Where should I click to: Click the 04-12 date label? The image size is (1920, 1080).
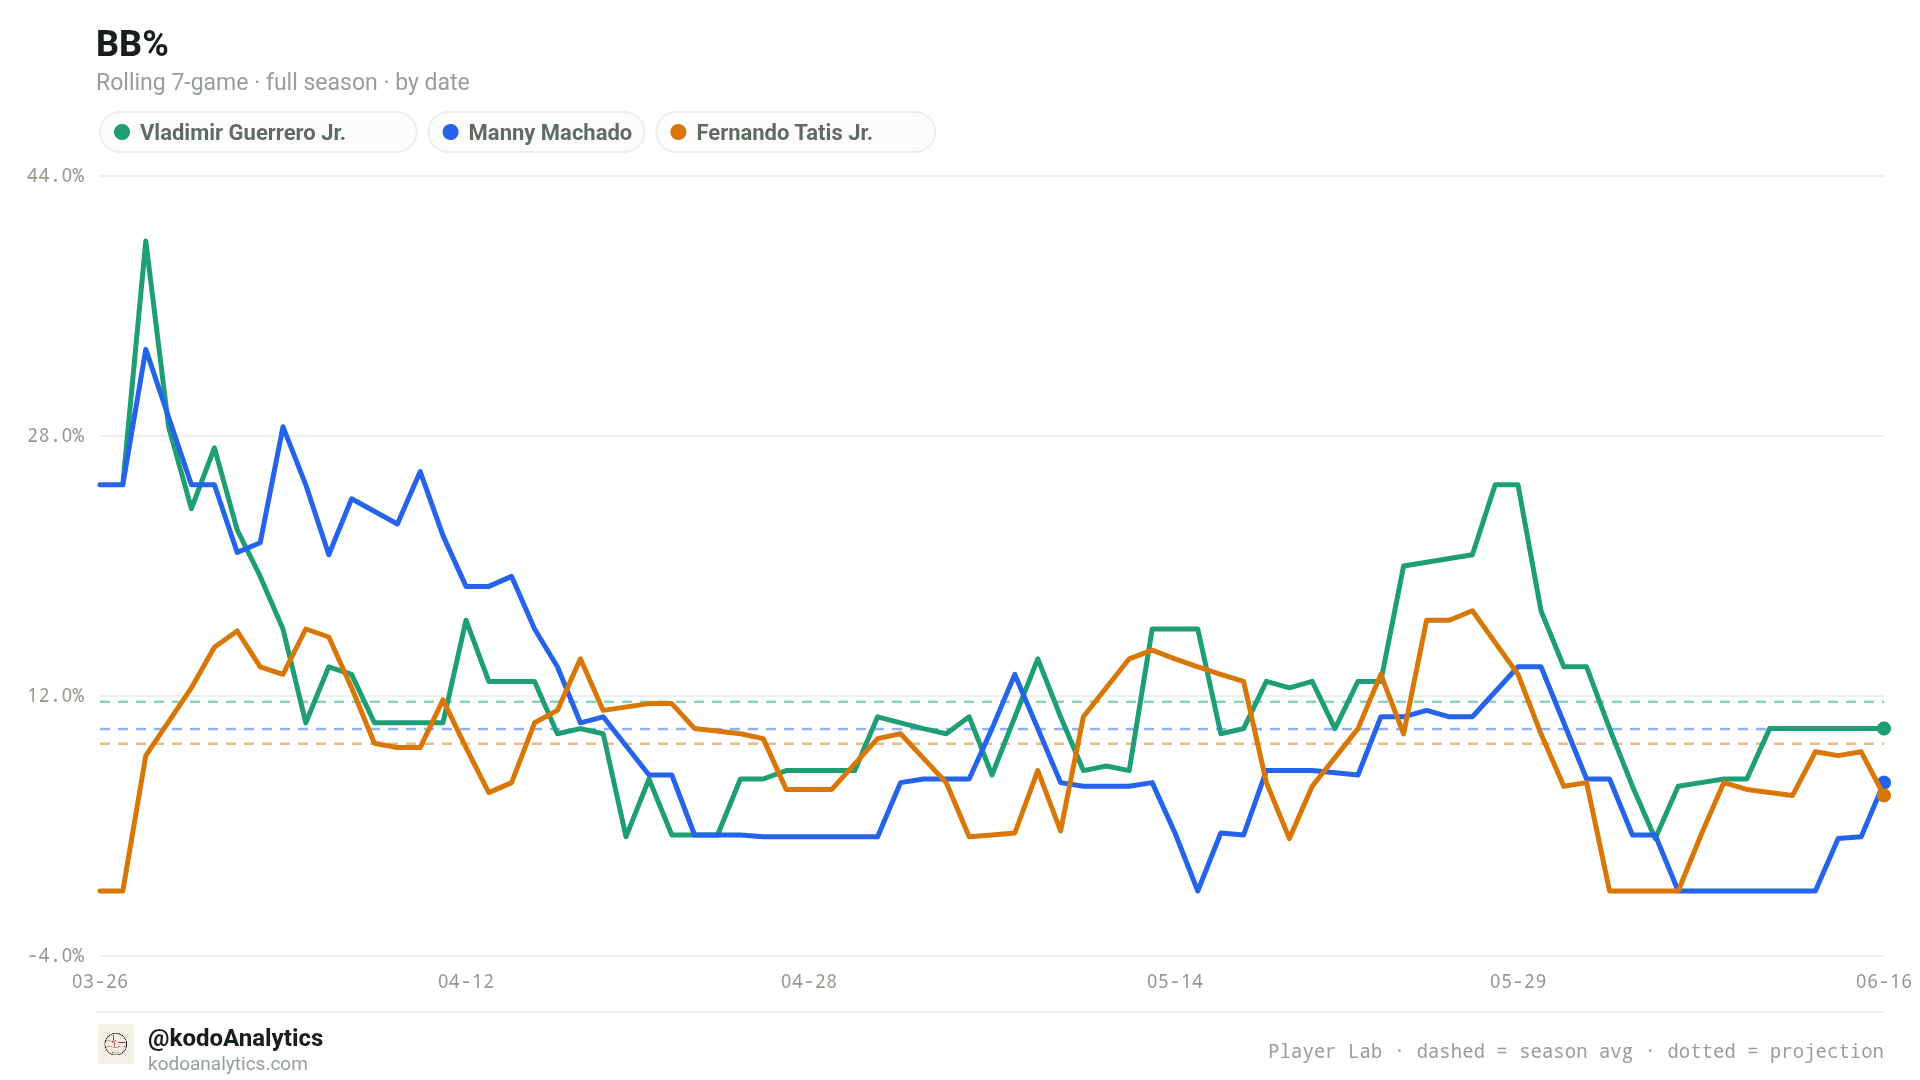[466, 982]
